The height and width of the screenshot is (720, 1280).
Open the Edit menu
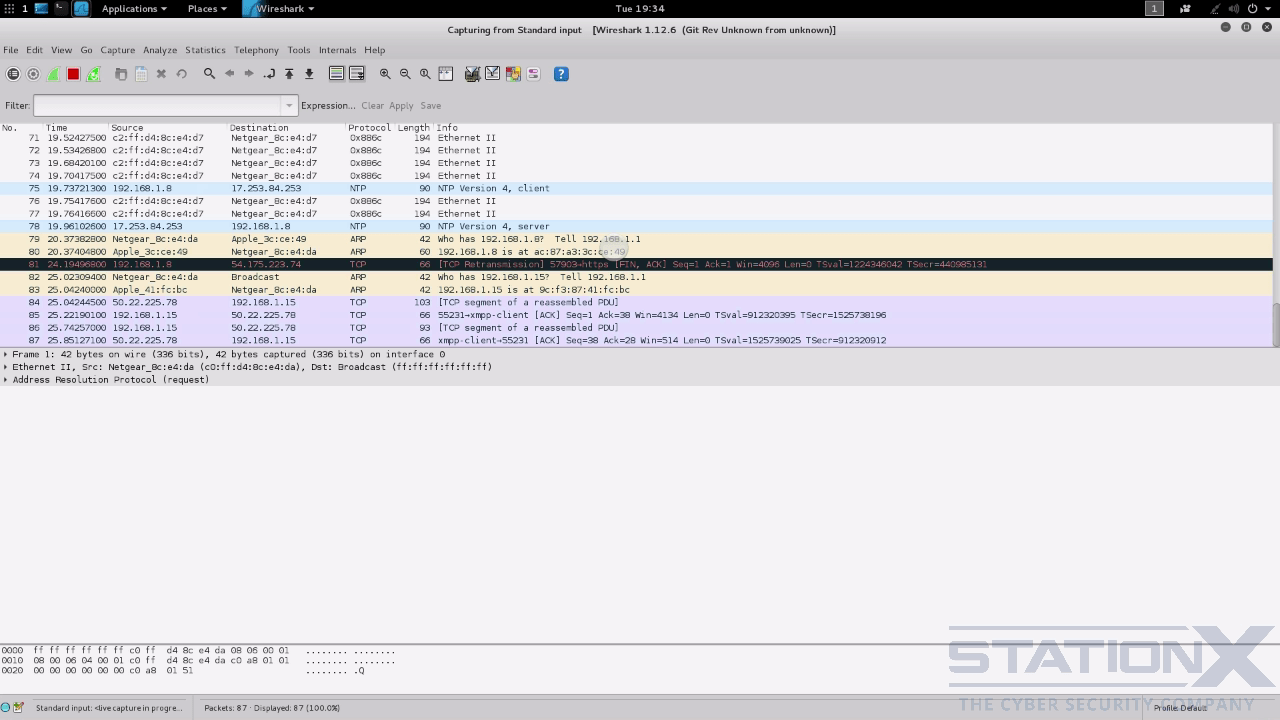click(35, 50)
